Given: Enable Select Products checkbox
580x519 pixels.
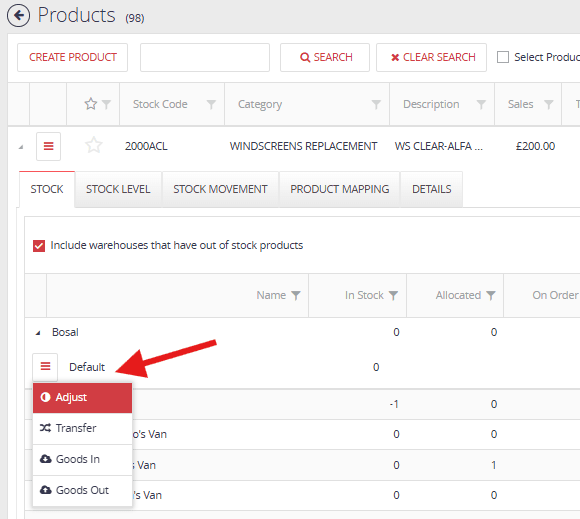Looking at the screenshot, I should [x=503, y=57].
